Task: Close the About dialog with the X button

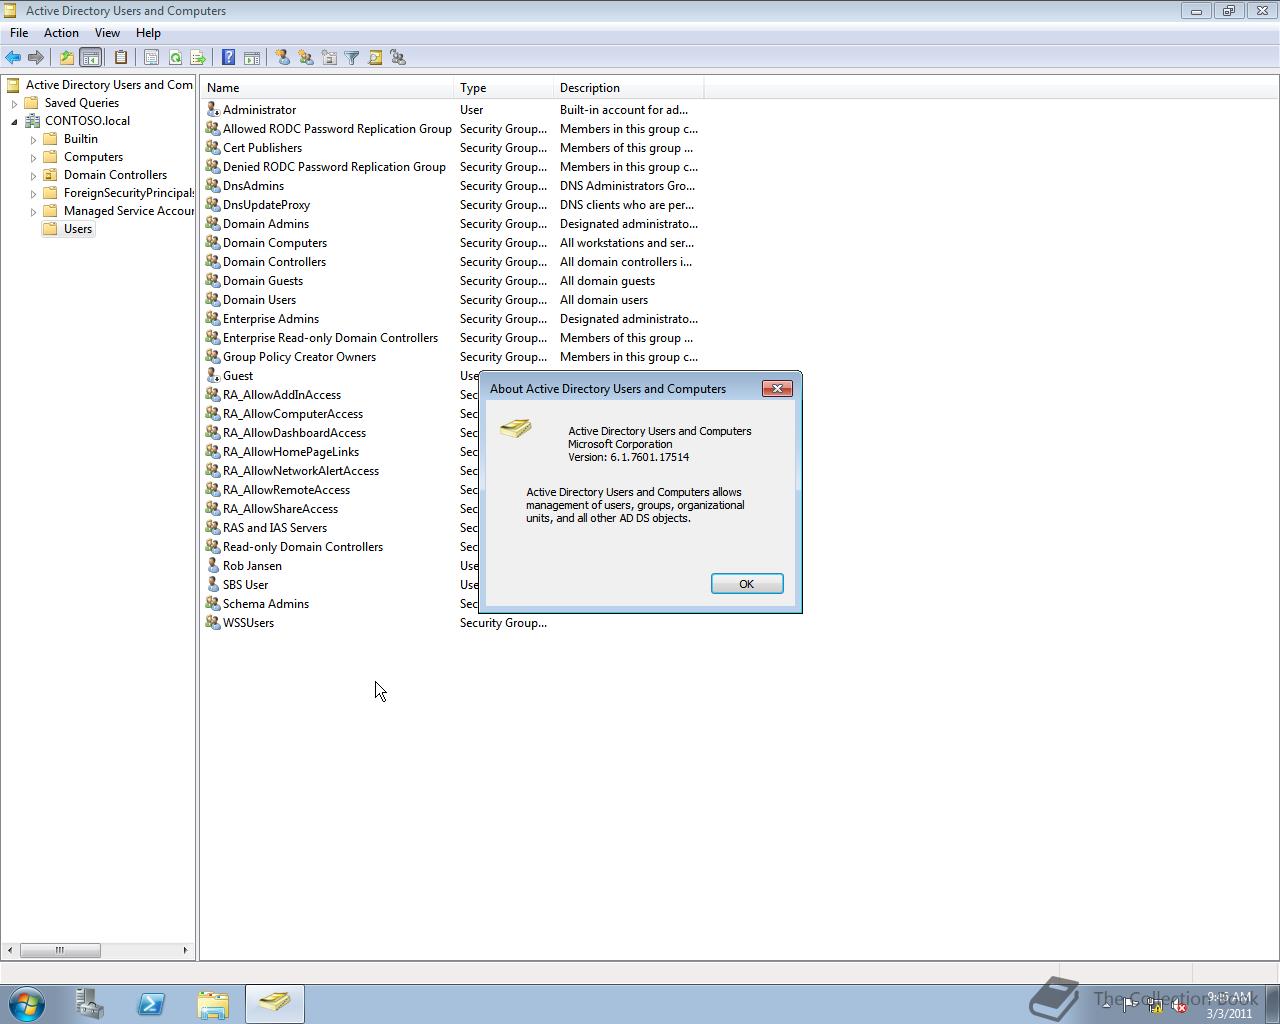Action: [777, 388]
